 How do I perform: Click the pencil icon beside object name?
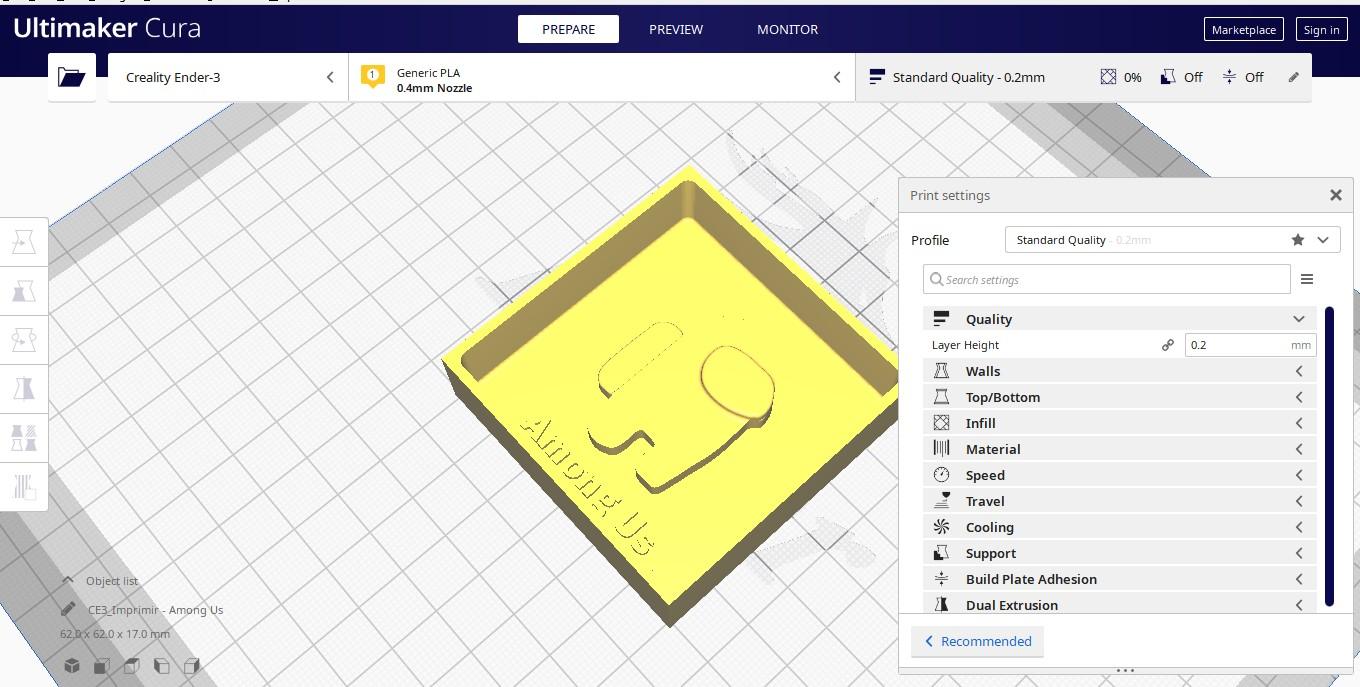pyautogui.click(x=68, y=609)
